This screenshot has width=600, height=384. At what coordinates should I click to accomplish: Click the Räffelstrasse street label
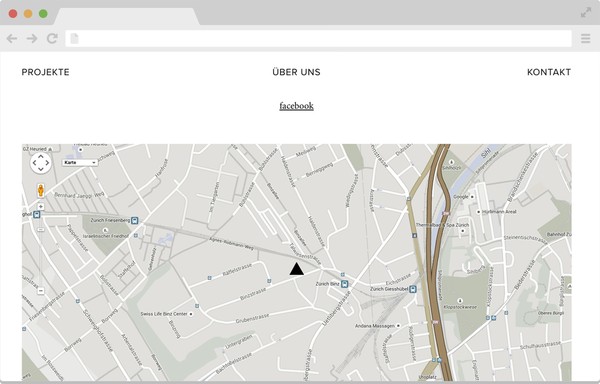[237, 269]
